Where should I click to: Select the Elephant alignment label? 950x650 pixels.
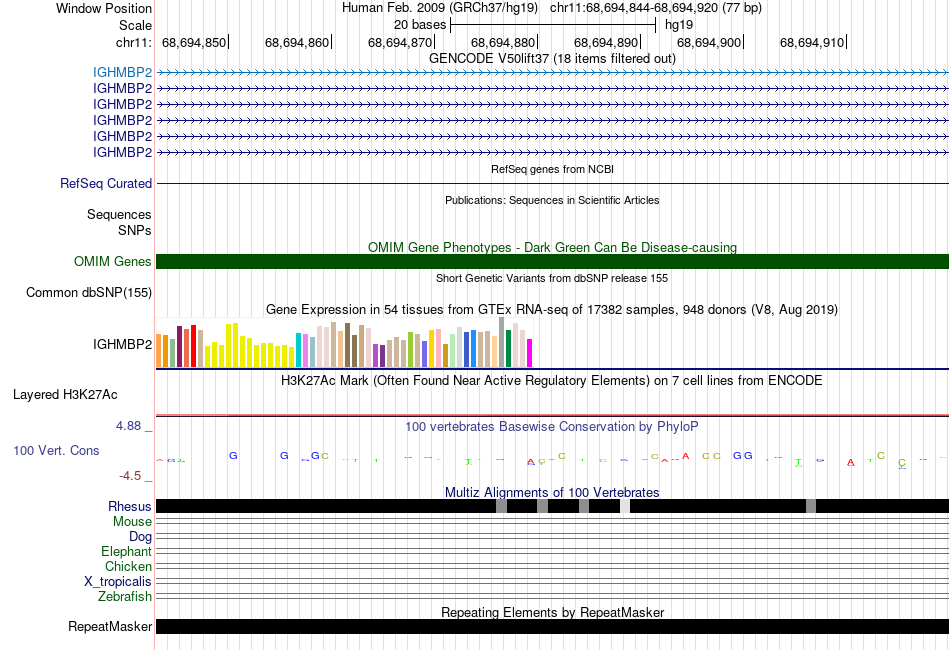tap(126, 551)
